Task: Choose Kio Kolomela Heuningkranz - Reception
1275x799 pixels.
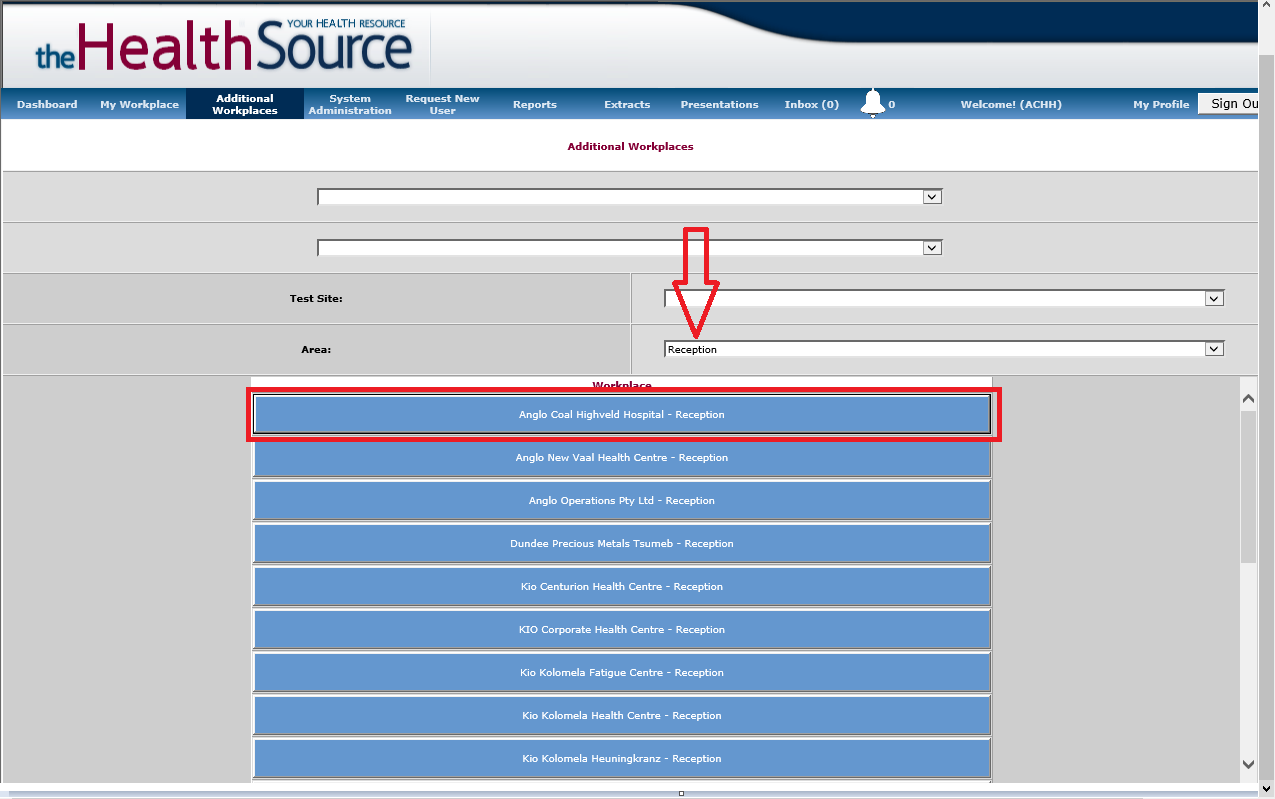Action: (622, 758)
